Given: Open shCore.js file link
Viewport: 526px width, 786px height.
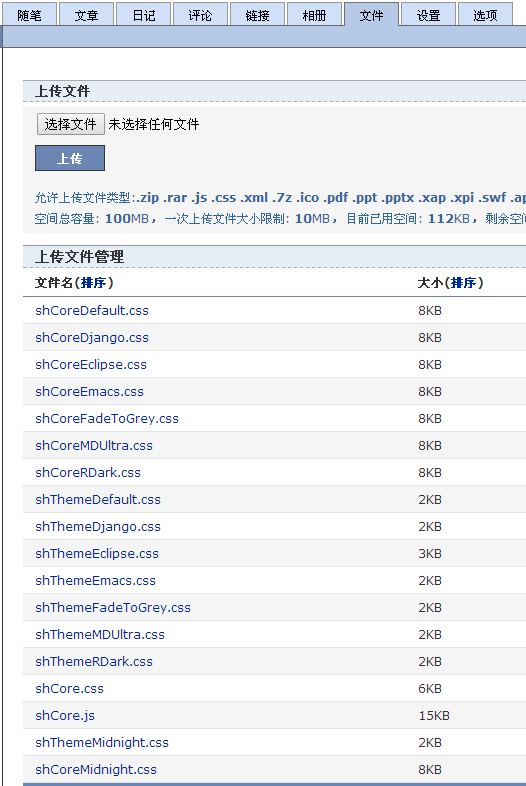Looking at the screenshot, I should 65,716.
